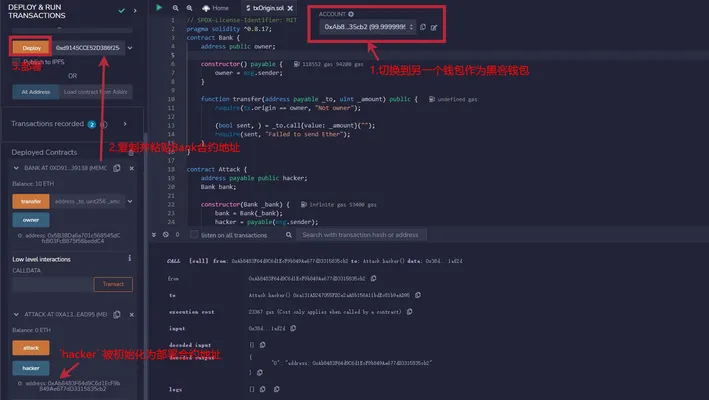Click the green run script icon
The height and width of the screenshot is (400, 709).
[159, 7]
